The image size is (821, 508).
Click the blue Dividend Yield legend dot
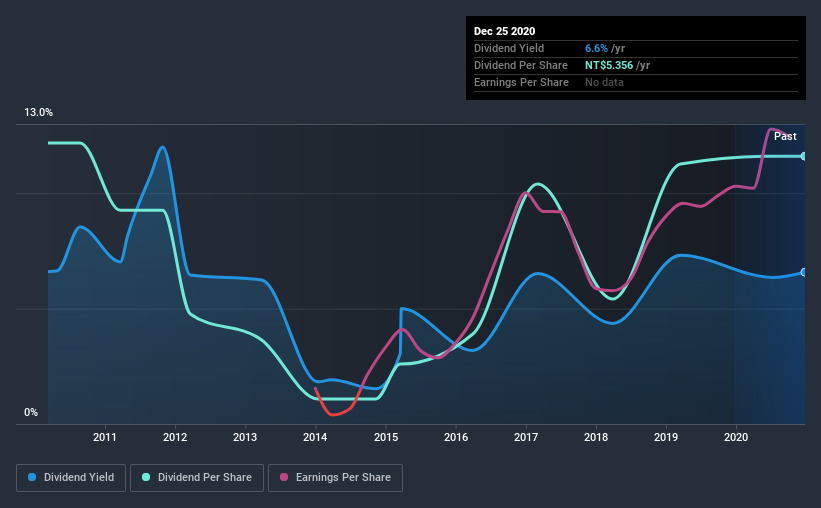[32, 477]
